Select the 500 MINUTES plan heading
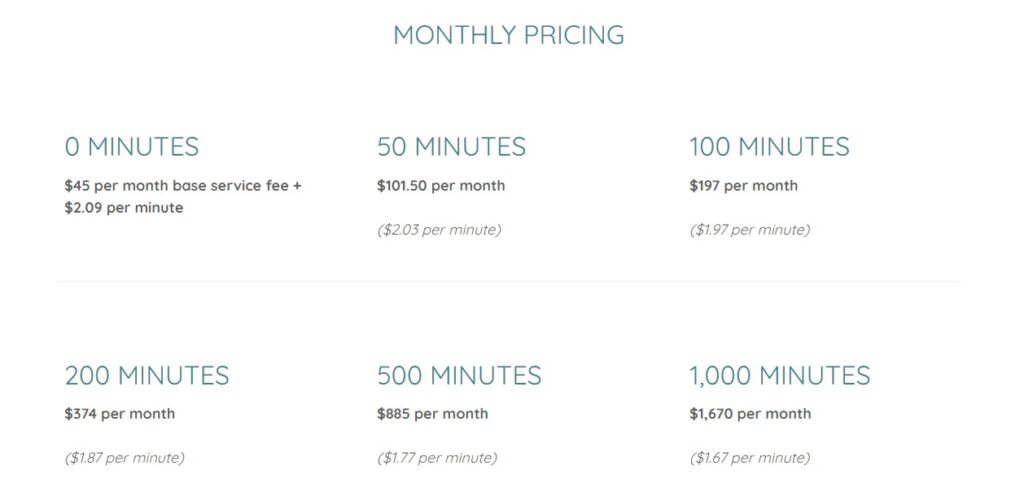1024x501 pixels. pos(459,376)
